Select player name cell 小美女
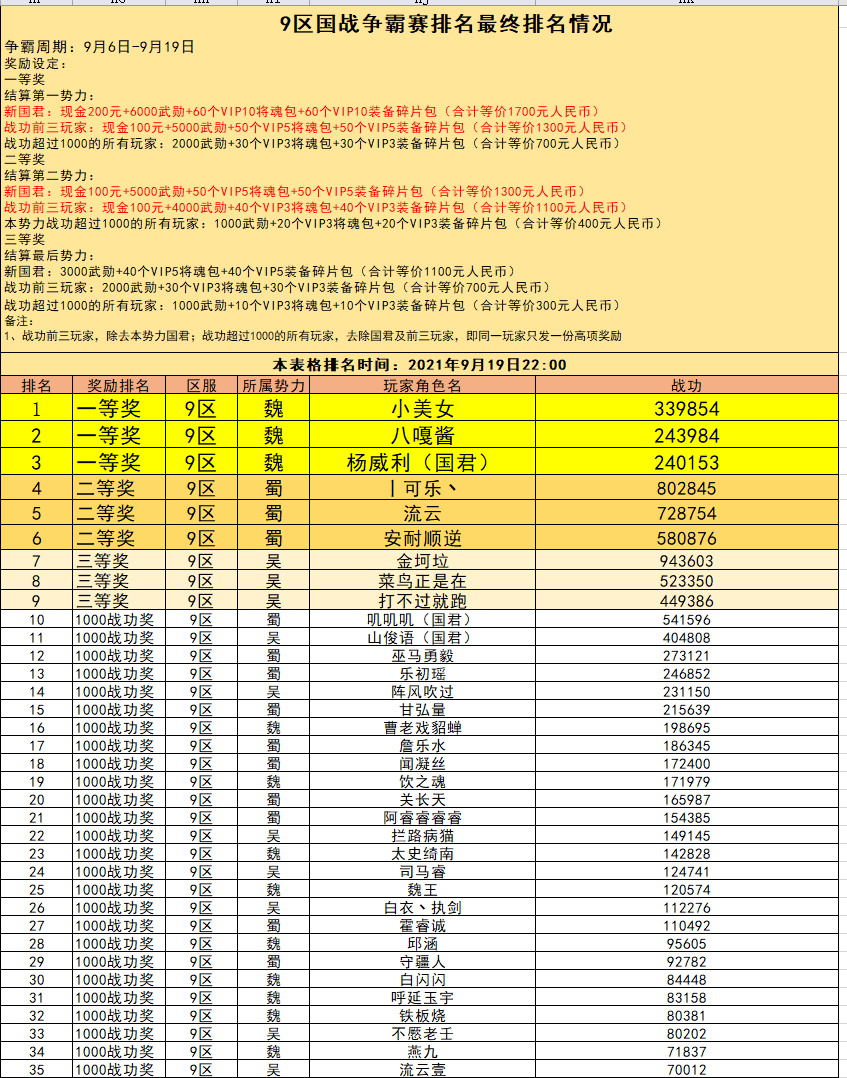Screen dimensions: 847x1078 pyautogui.click(x=422, y=408)
